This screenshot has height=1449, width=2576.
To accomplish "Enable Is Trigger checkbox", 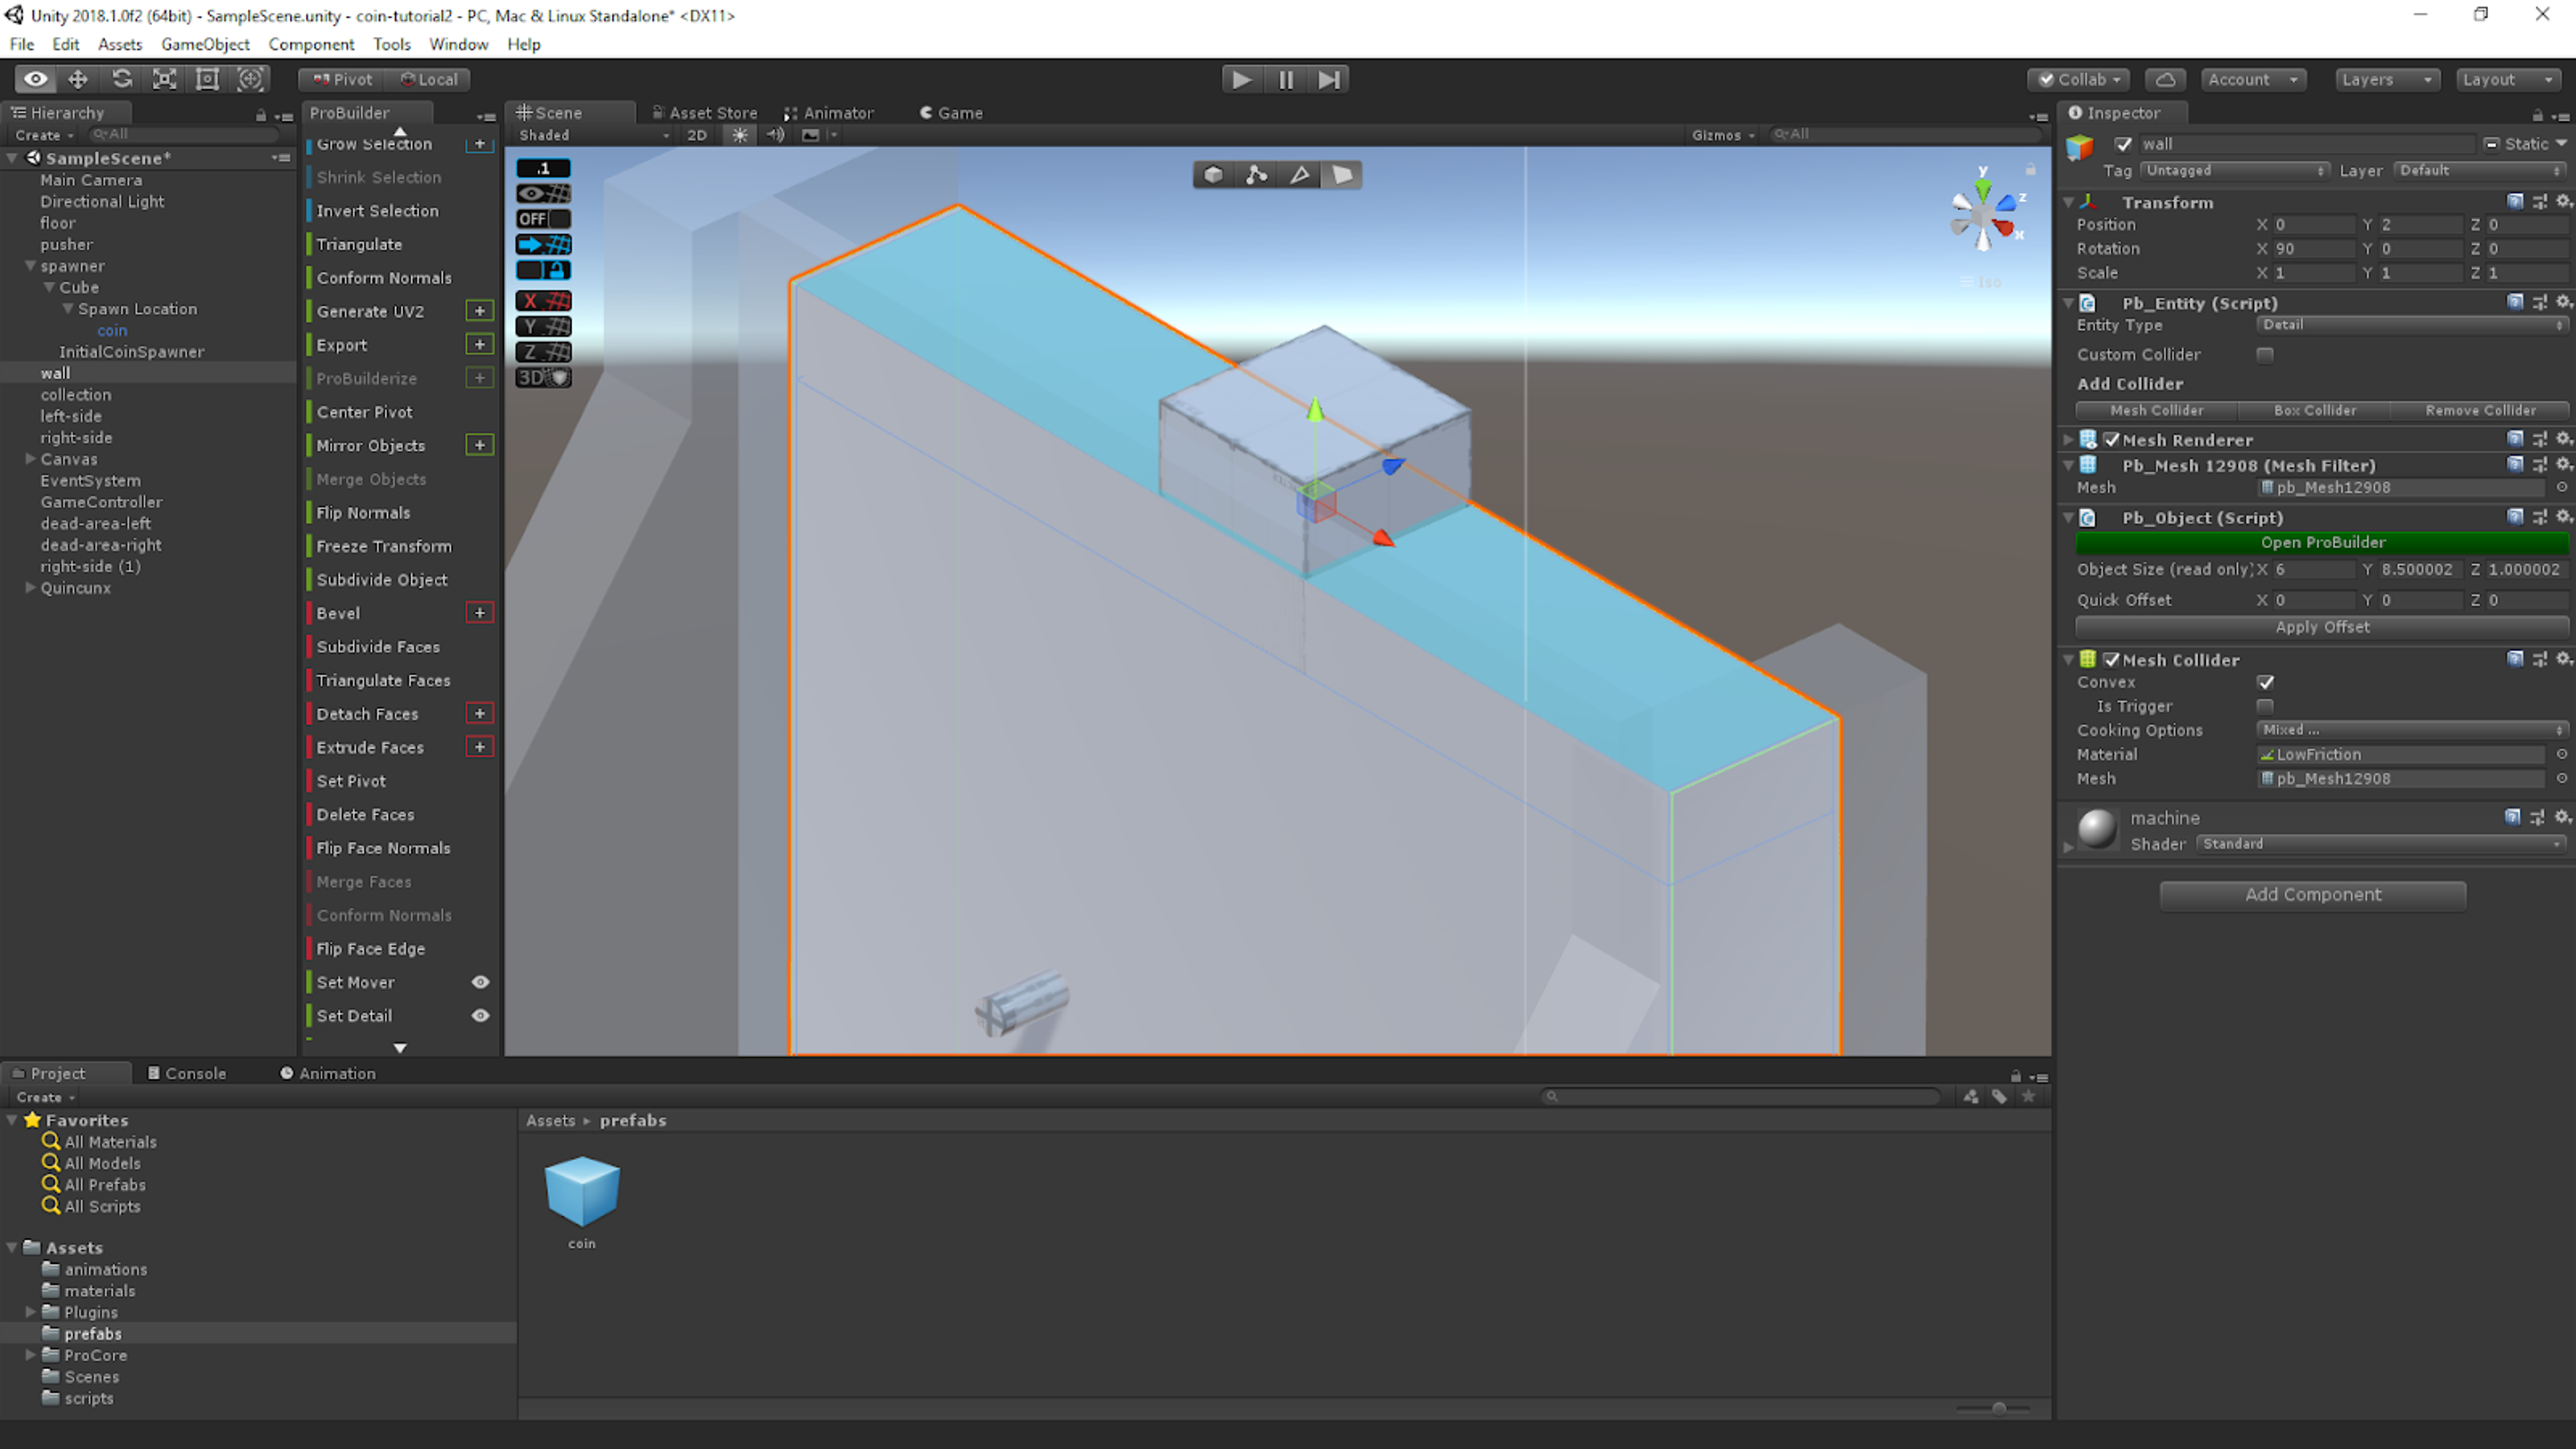I will click(2265, 706).
